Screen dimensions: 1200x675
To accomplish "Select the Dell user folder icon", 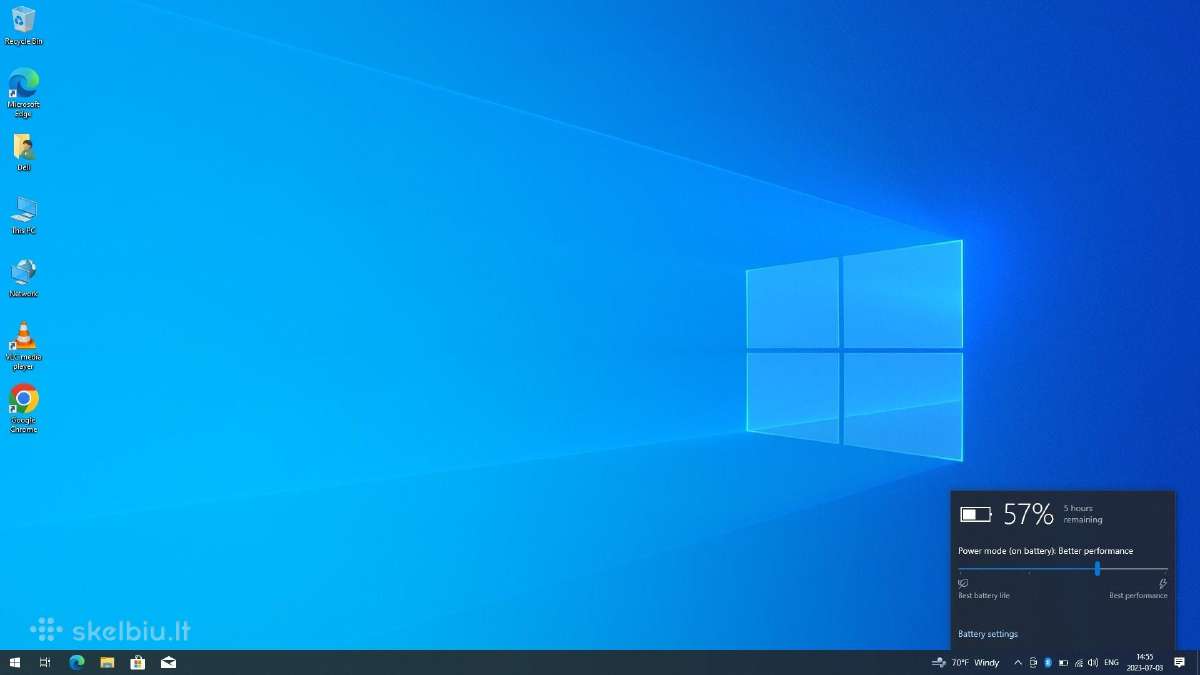I will pos(23,153).
